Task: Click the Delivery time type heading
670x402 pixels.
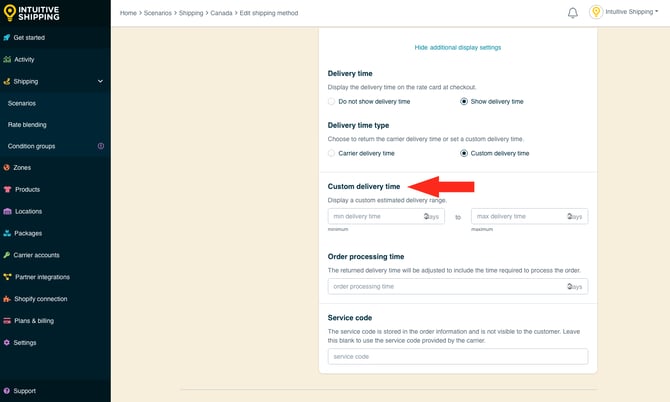Action: (358, 125)
